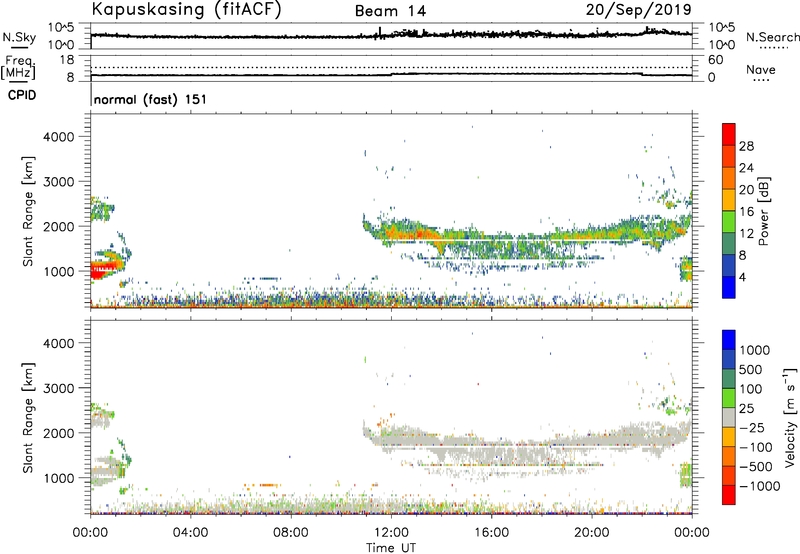
Task: Click the noise trace in N.Sky panel
Action: [x=391, y=34]
